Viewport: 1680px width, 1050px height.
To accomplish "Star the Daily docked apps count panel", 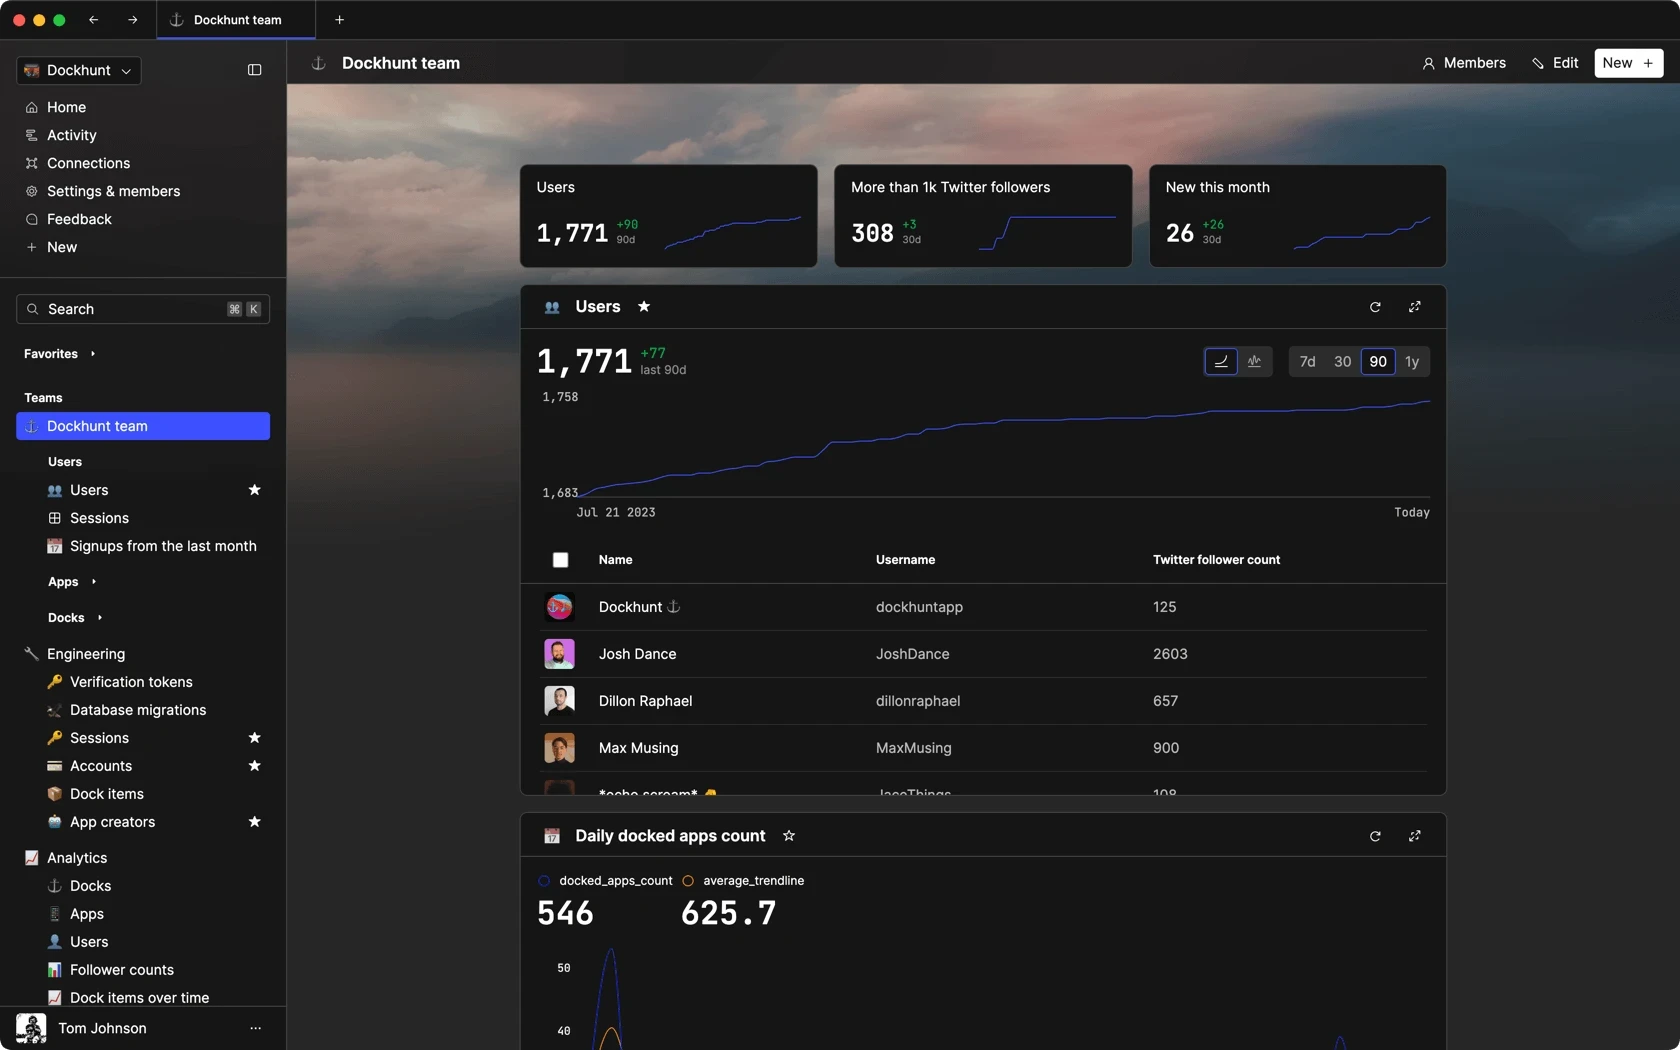I will click(x=789, y=836).
